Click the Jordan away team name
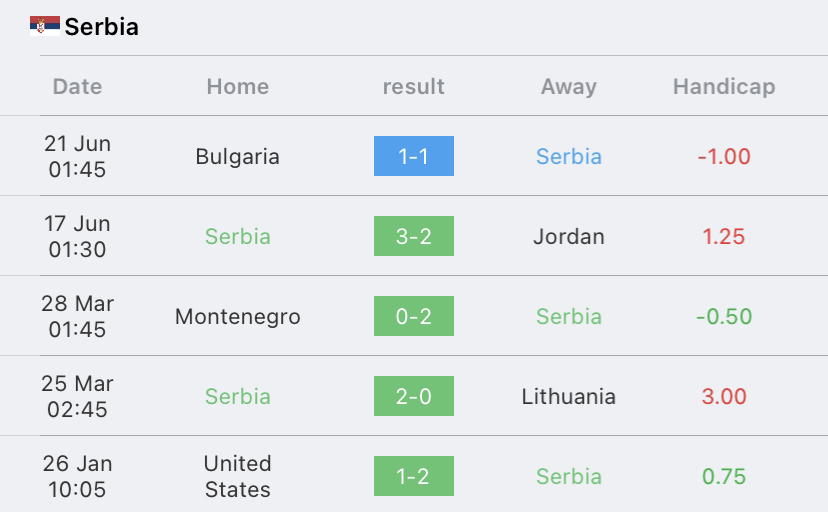 pos(569,236)
